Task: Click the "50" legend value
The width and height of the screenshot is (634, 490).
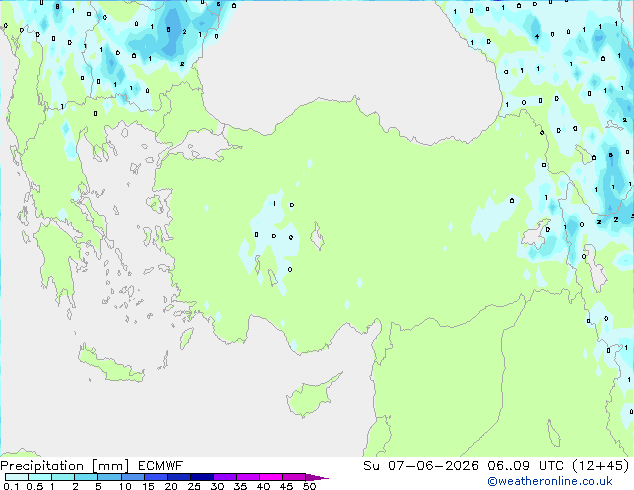Action: (309, 486)
